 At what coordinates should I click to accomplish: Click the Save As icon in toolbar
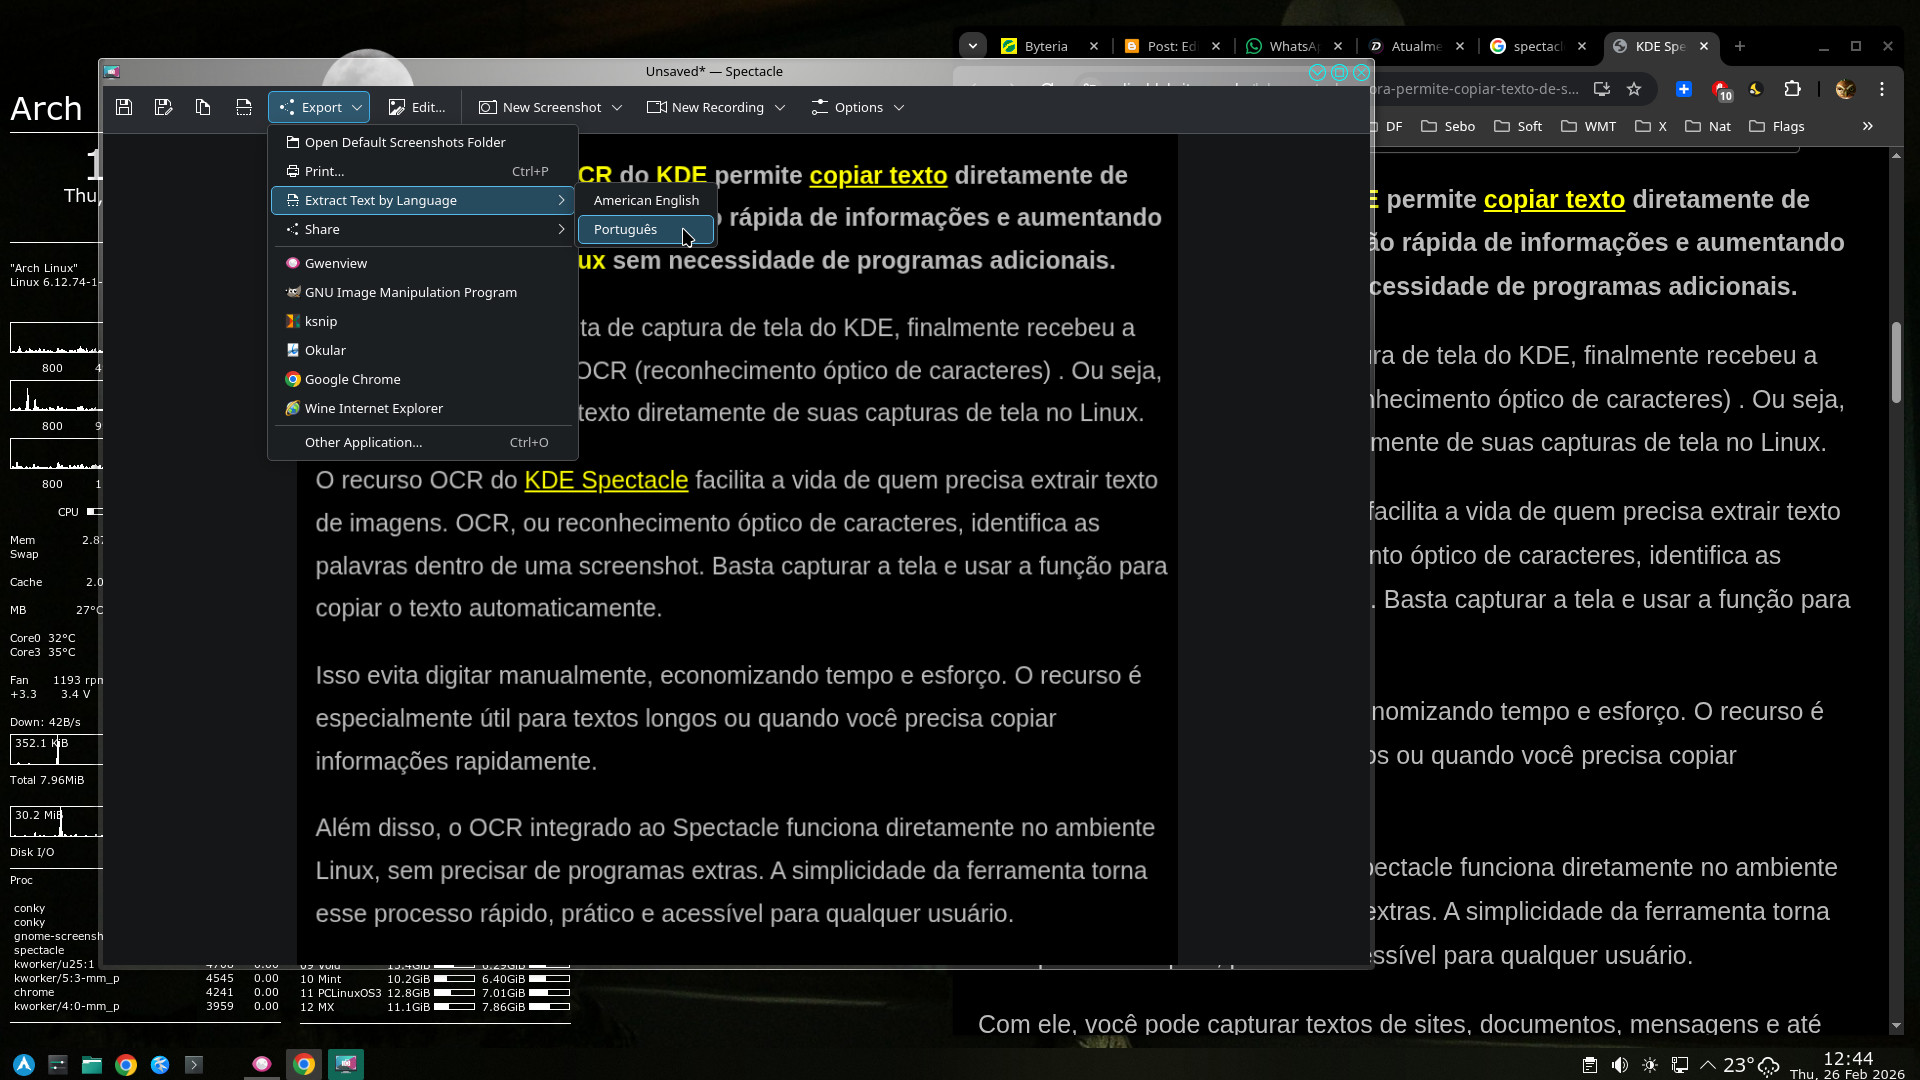point(164,107)
